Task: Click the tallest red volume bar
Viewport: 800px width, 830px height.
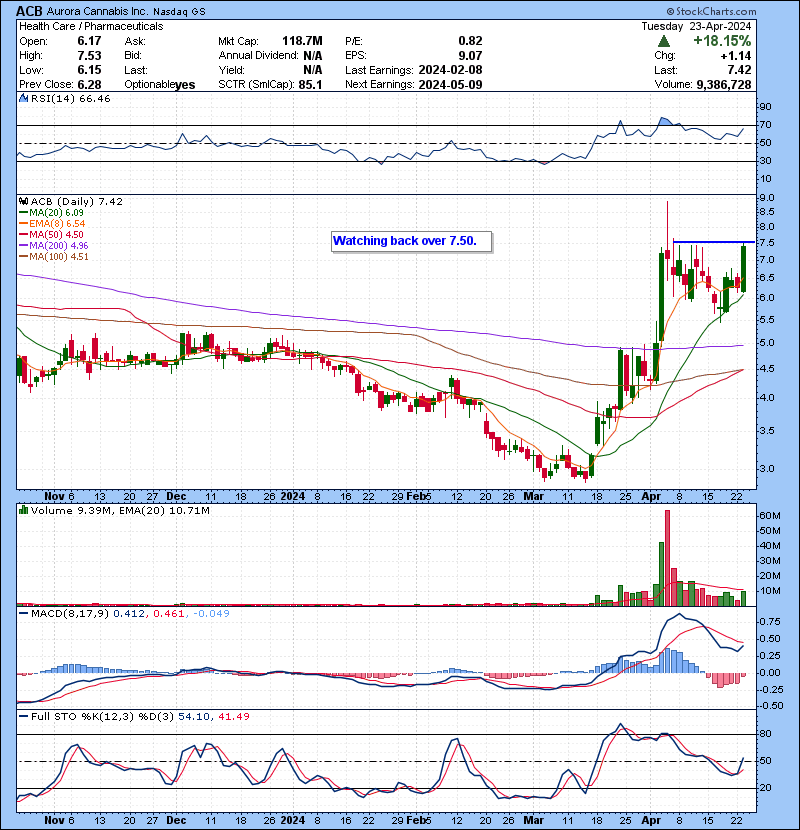Action: click(x=667, y=558)
